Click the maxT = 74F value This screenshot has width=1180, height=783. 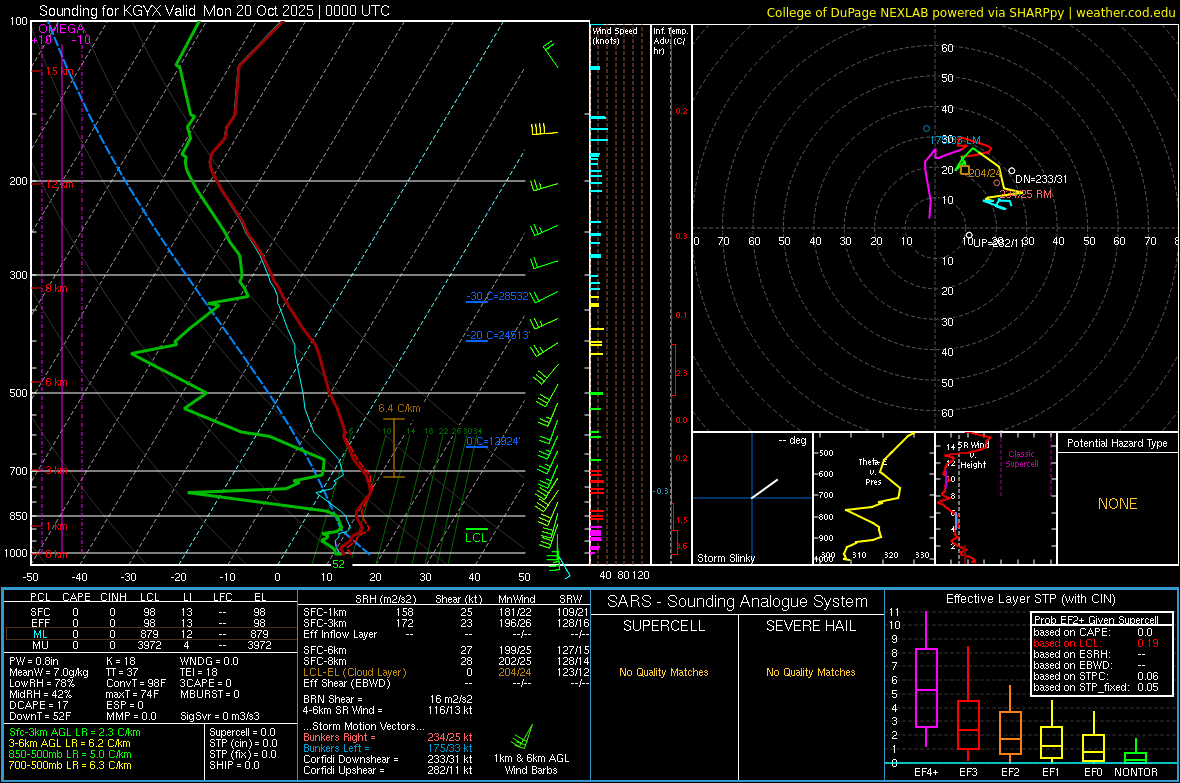pos(132,694)
